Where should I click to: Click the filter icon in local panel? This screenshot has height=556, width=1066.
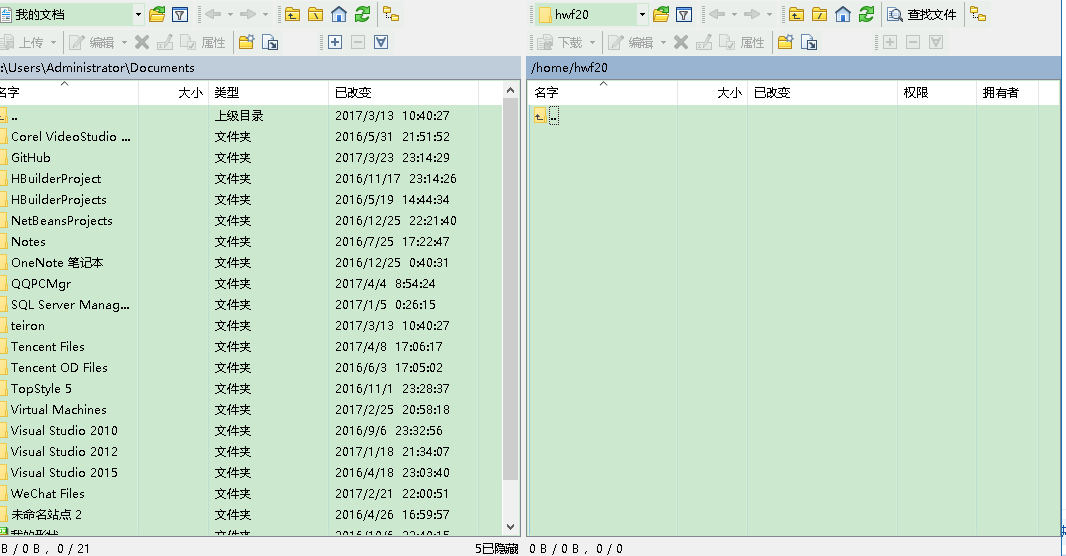coord(180,14)
